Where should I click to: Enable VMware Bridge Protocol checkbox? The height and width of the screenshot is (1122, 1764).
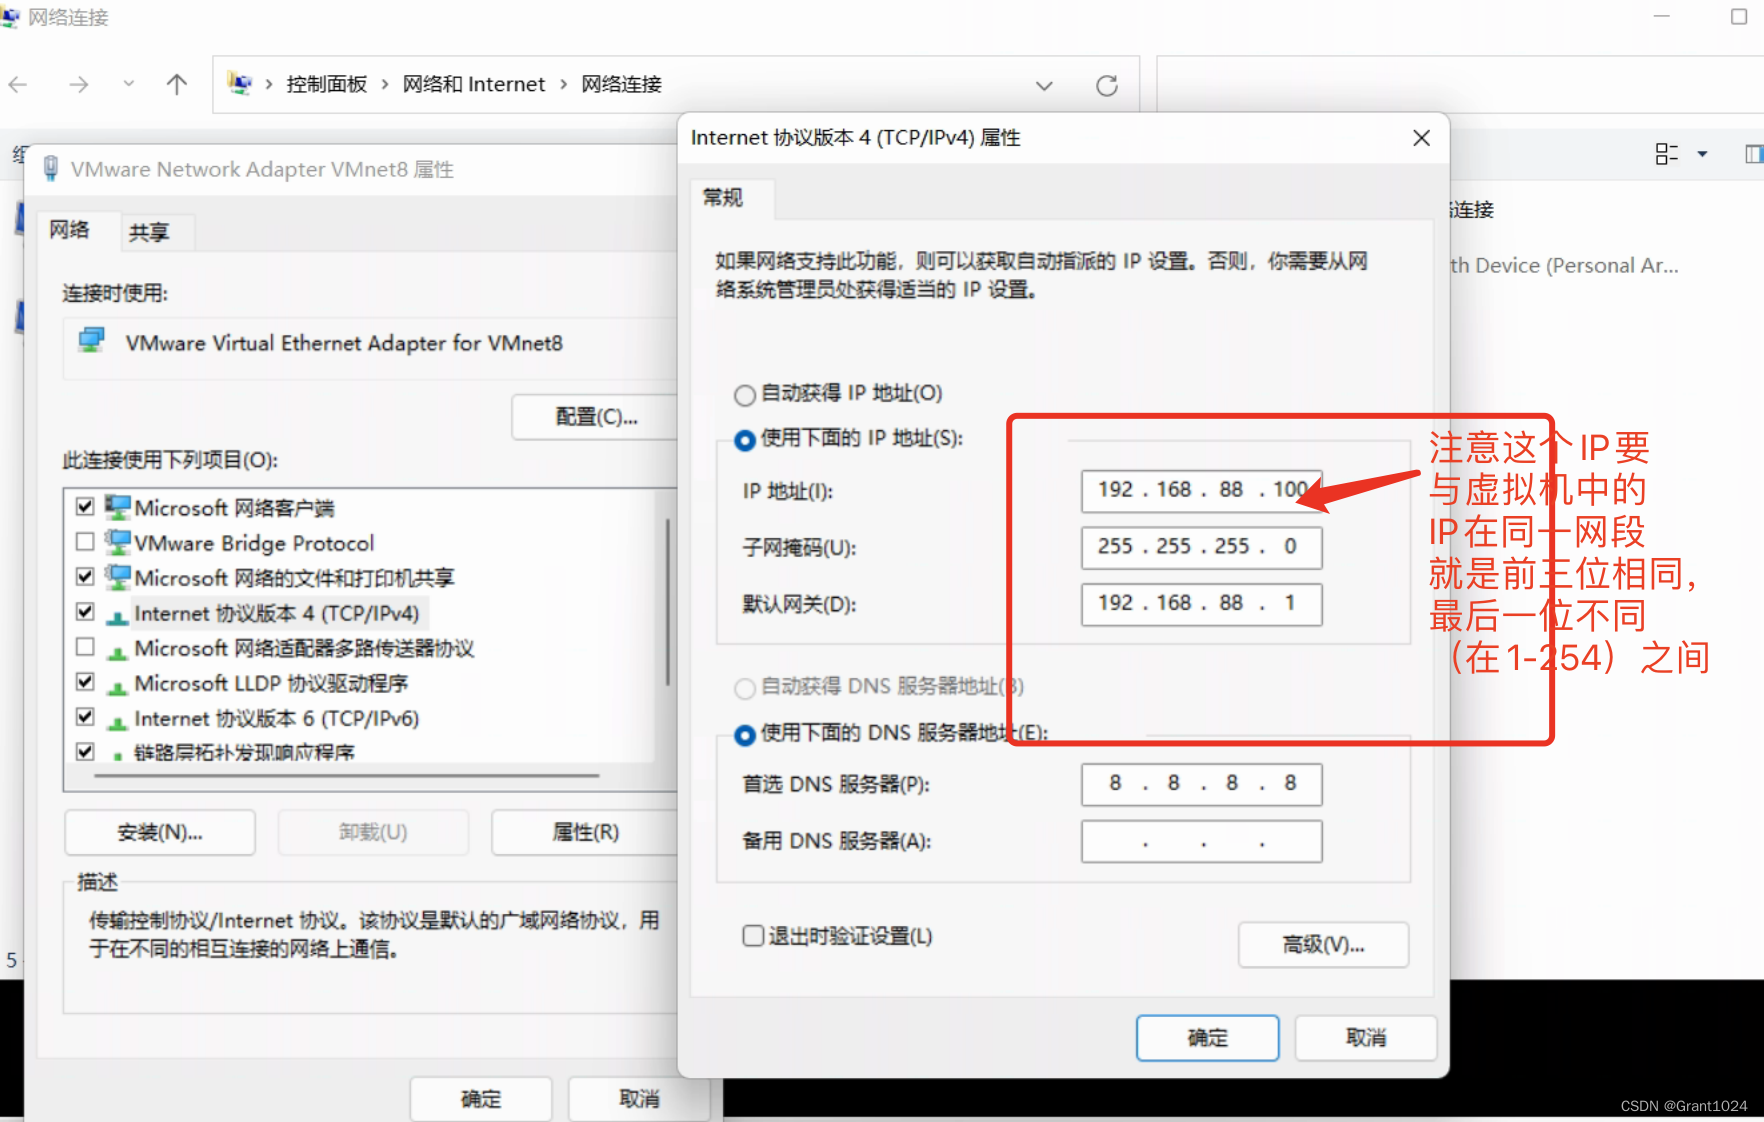(x=85, y=541)
